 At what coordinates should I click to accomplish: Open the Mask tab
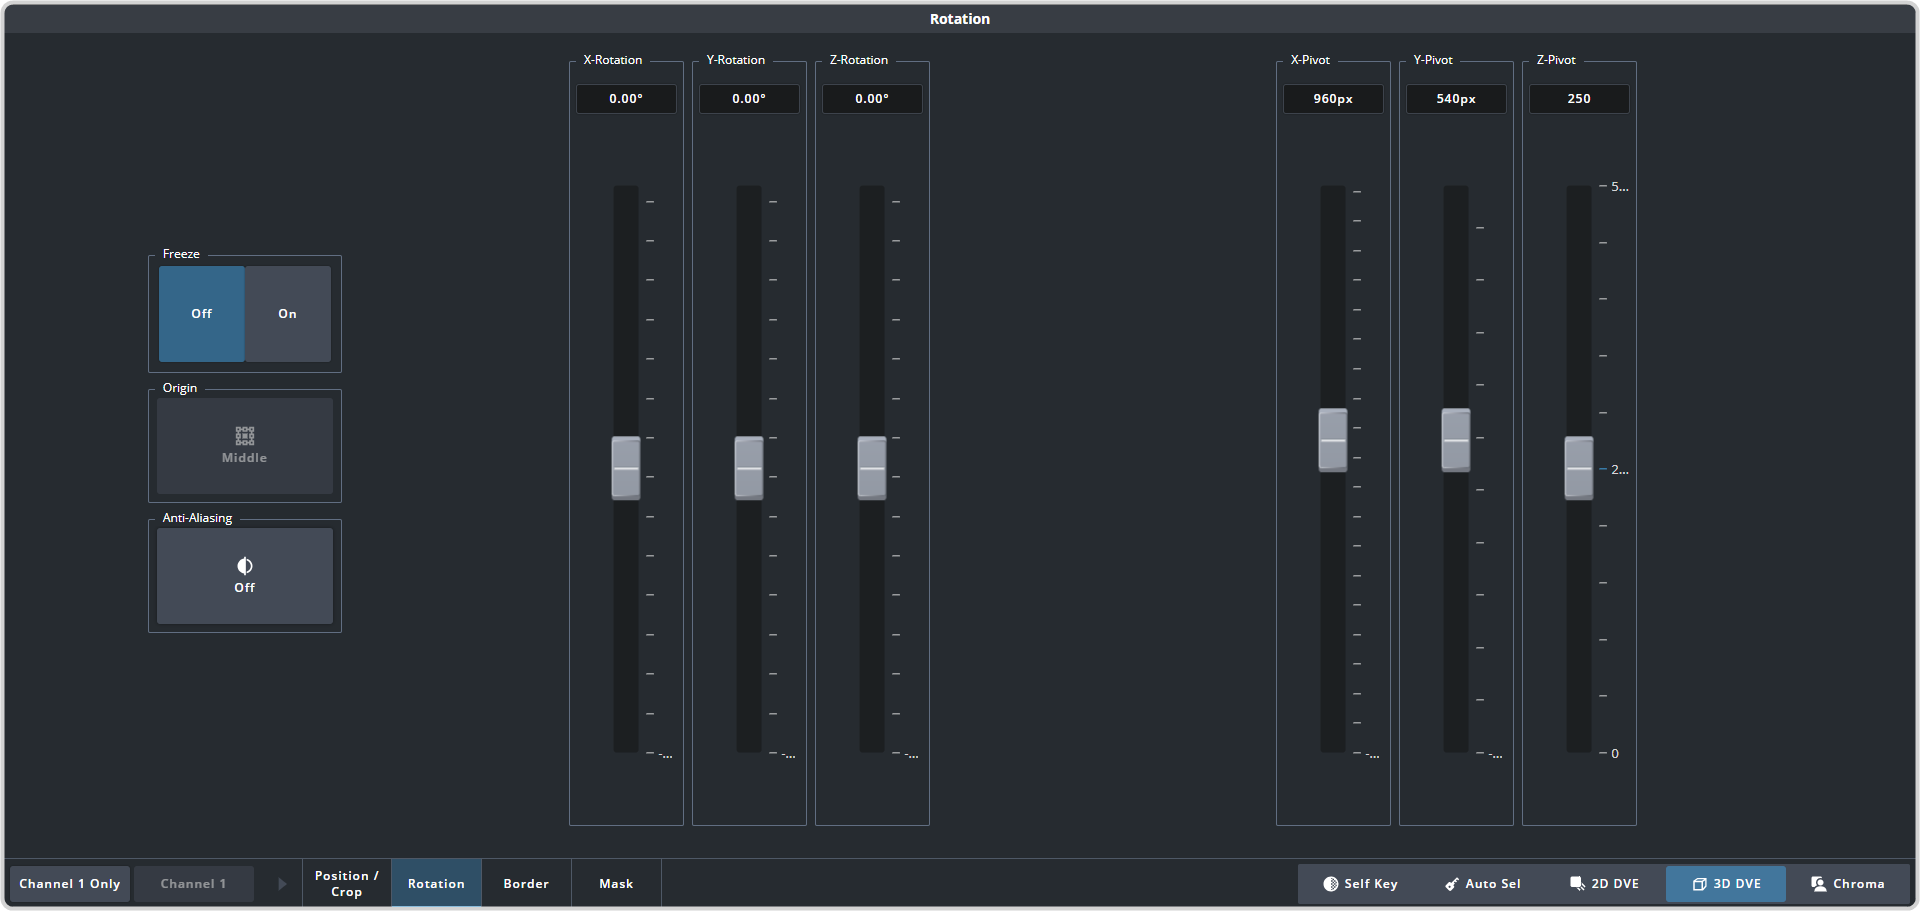click(x=616, y=884)
